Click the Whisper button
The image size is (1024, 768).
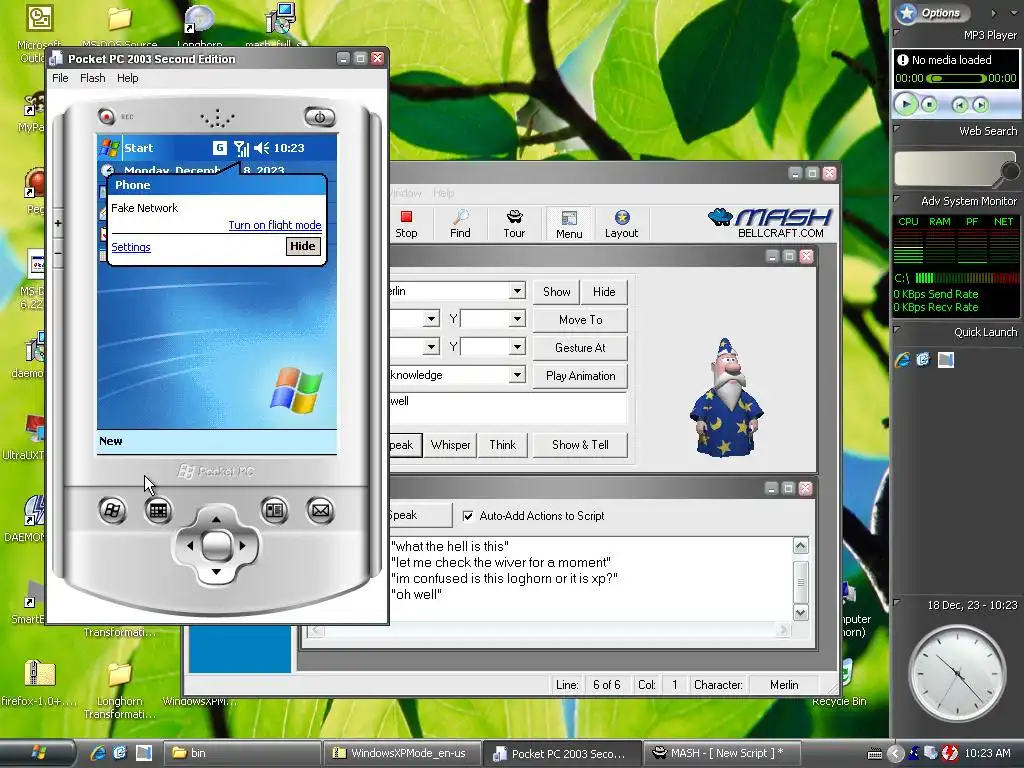450,445
